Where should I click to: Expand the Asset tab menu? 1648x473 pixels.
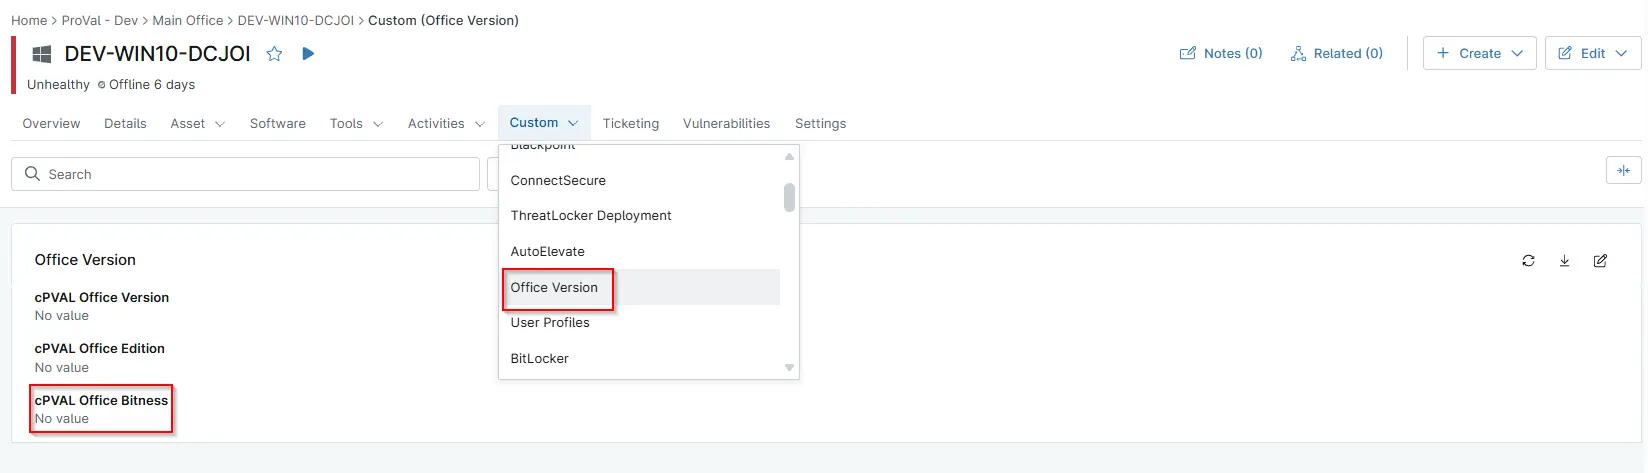pyautogui.click(x=198, y=124)
